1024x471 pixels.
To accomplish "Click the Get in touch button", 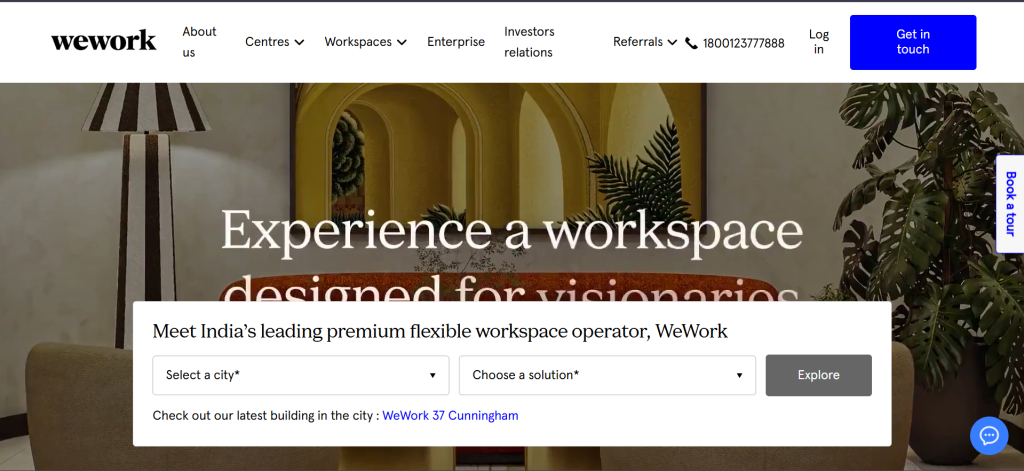I will coord(913,42).
